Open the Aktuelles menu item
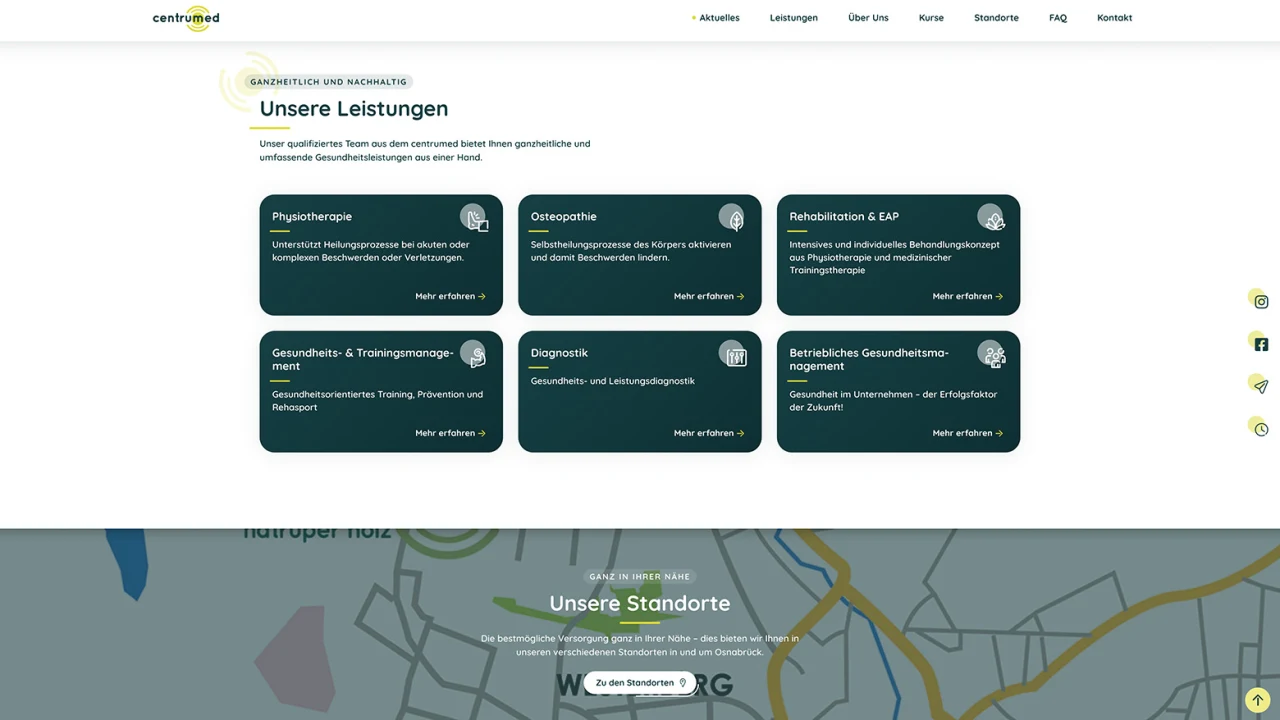Viewport: 1280px width, 720px height. (x=719, y=18)
